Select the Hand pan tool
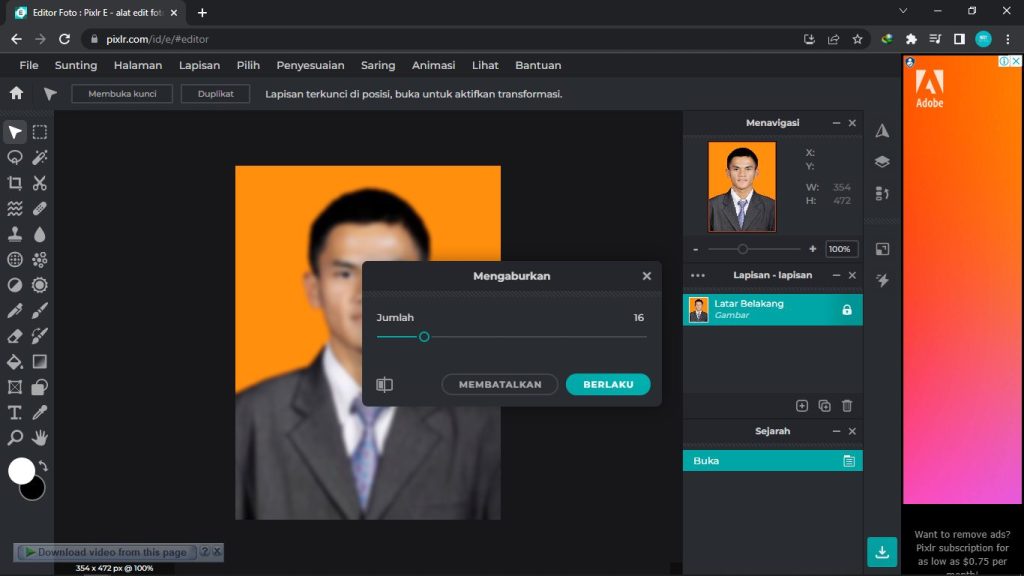The width and height of the screenshot is (1024, 576). tap(40, 437)
